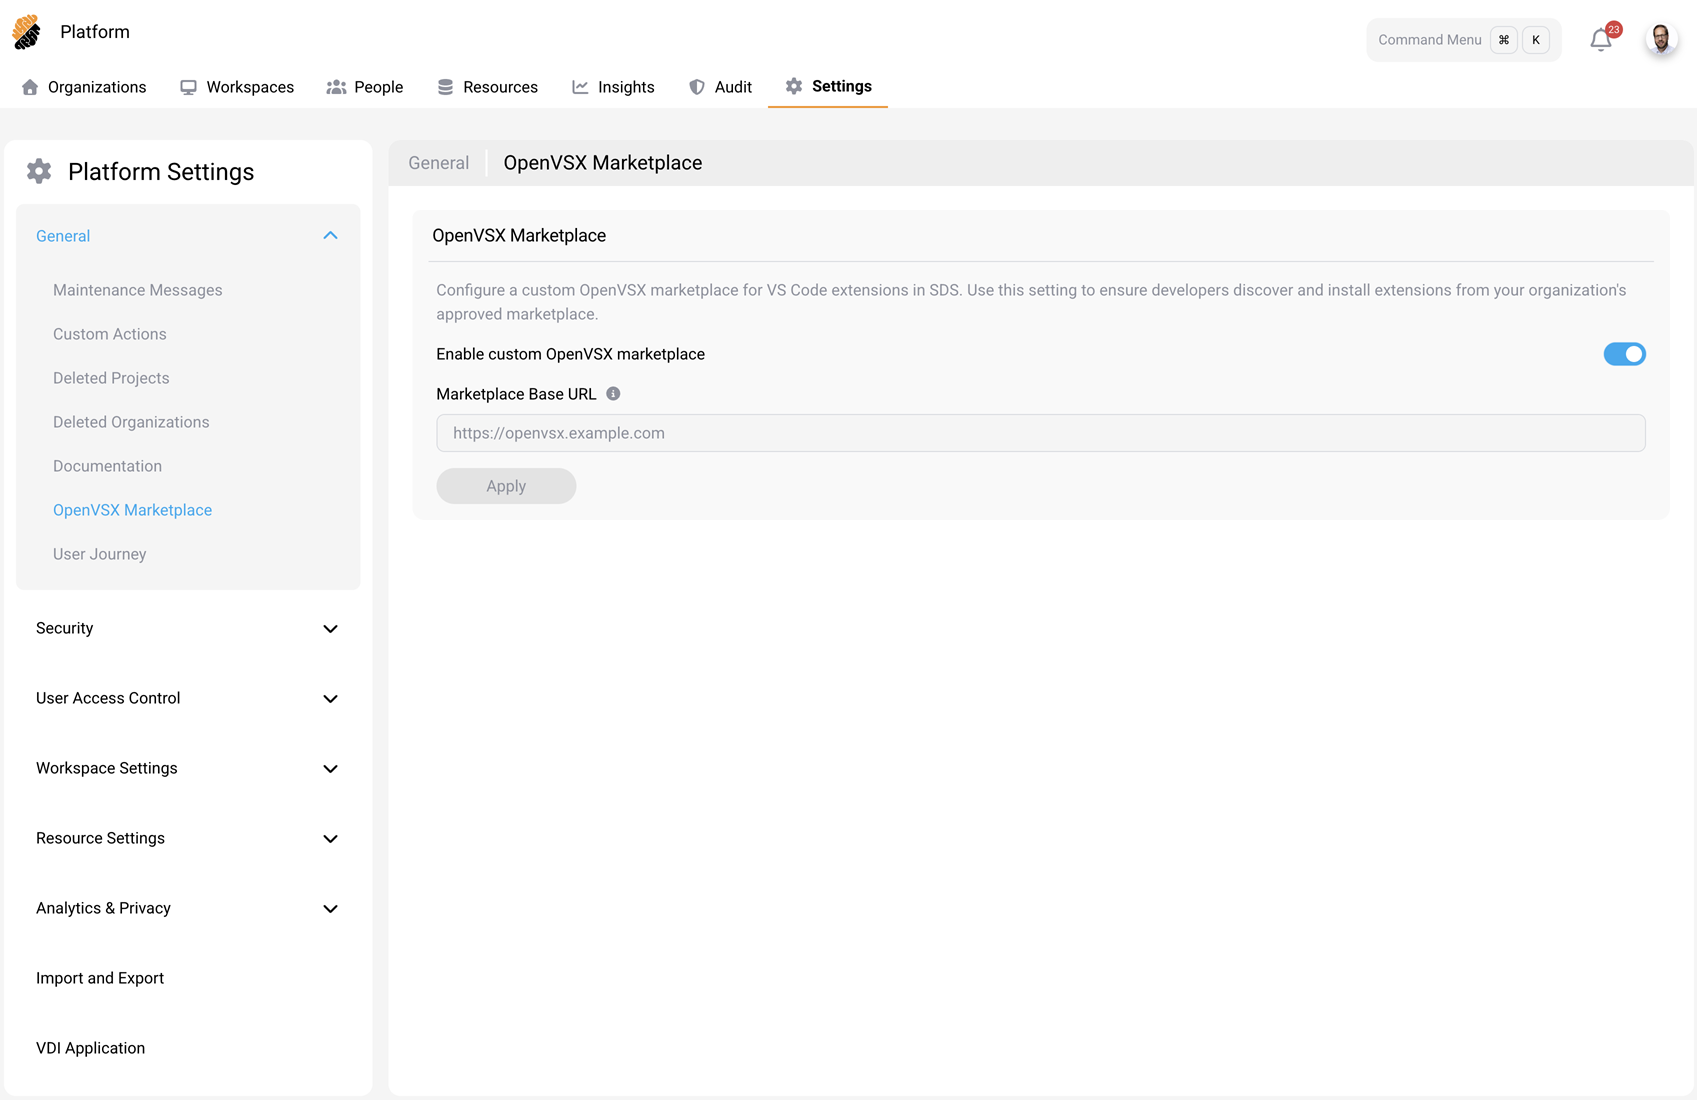Click the Insights chart icon
The image size is (1697, 1100).
click(580, 87)
